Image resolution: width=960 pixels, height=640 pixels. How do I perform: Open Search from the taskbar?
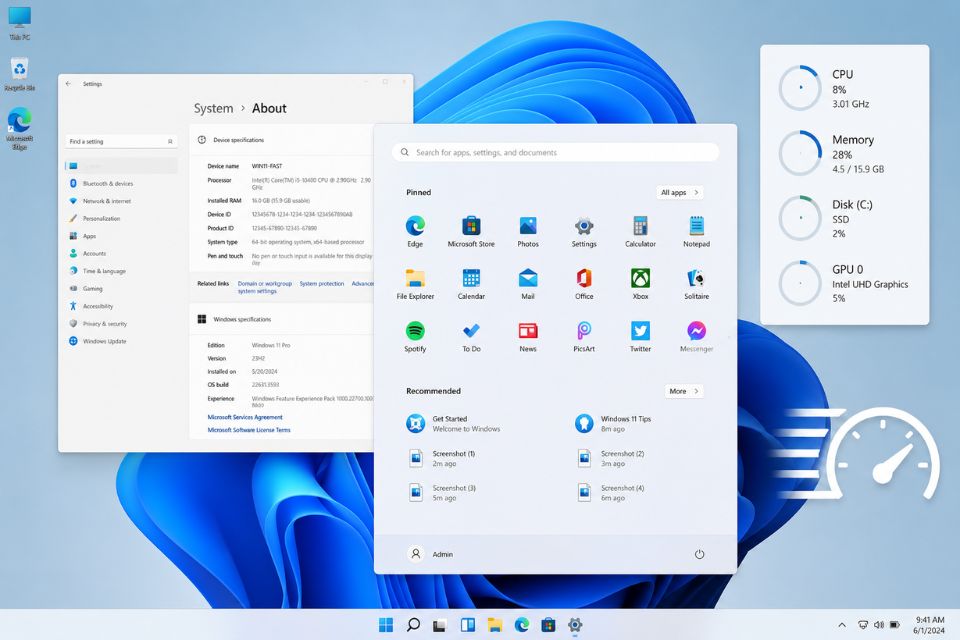[x=413, y=625]
